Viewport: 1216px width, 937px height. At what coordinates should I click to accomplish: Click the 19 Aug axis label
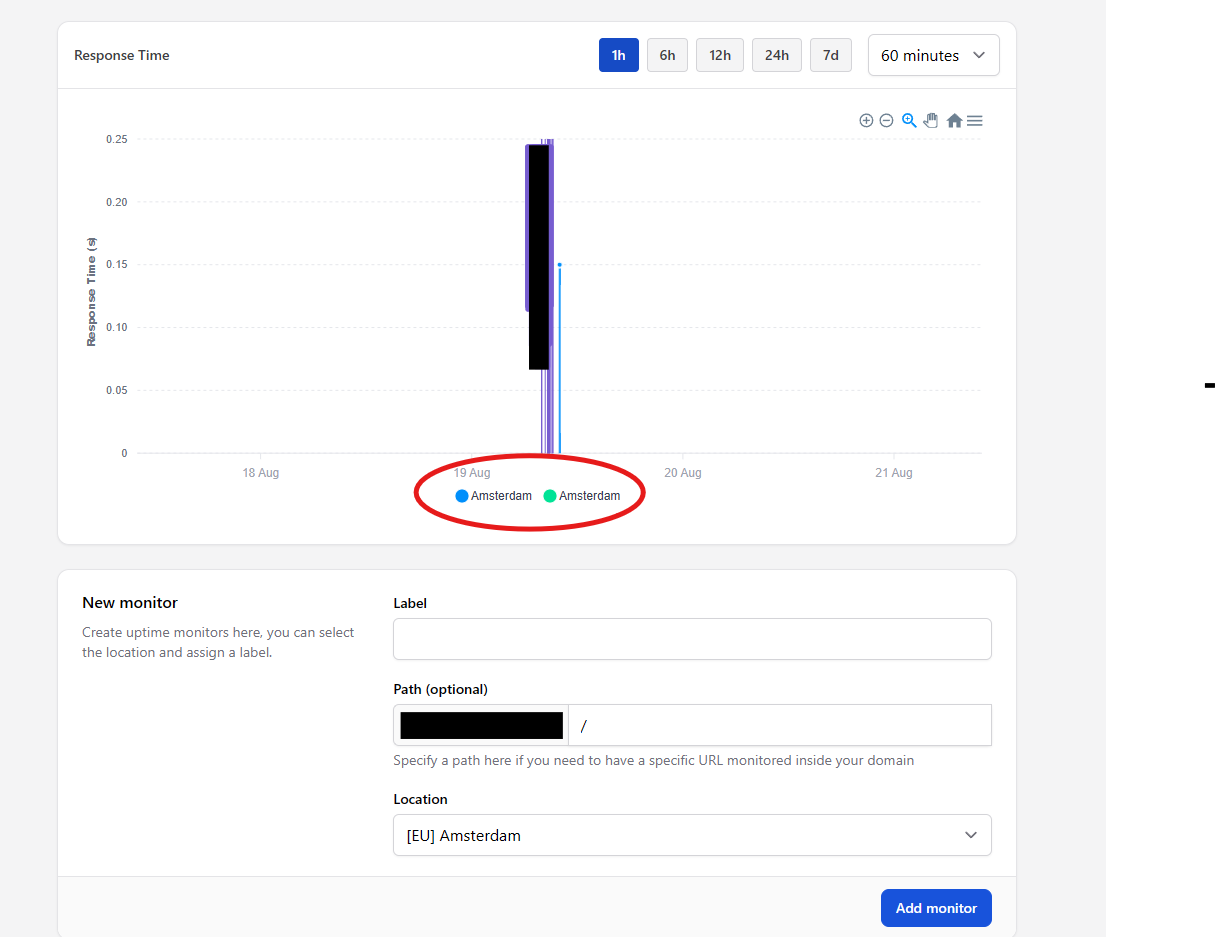[x=472, y=473]
